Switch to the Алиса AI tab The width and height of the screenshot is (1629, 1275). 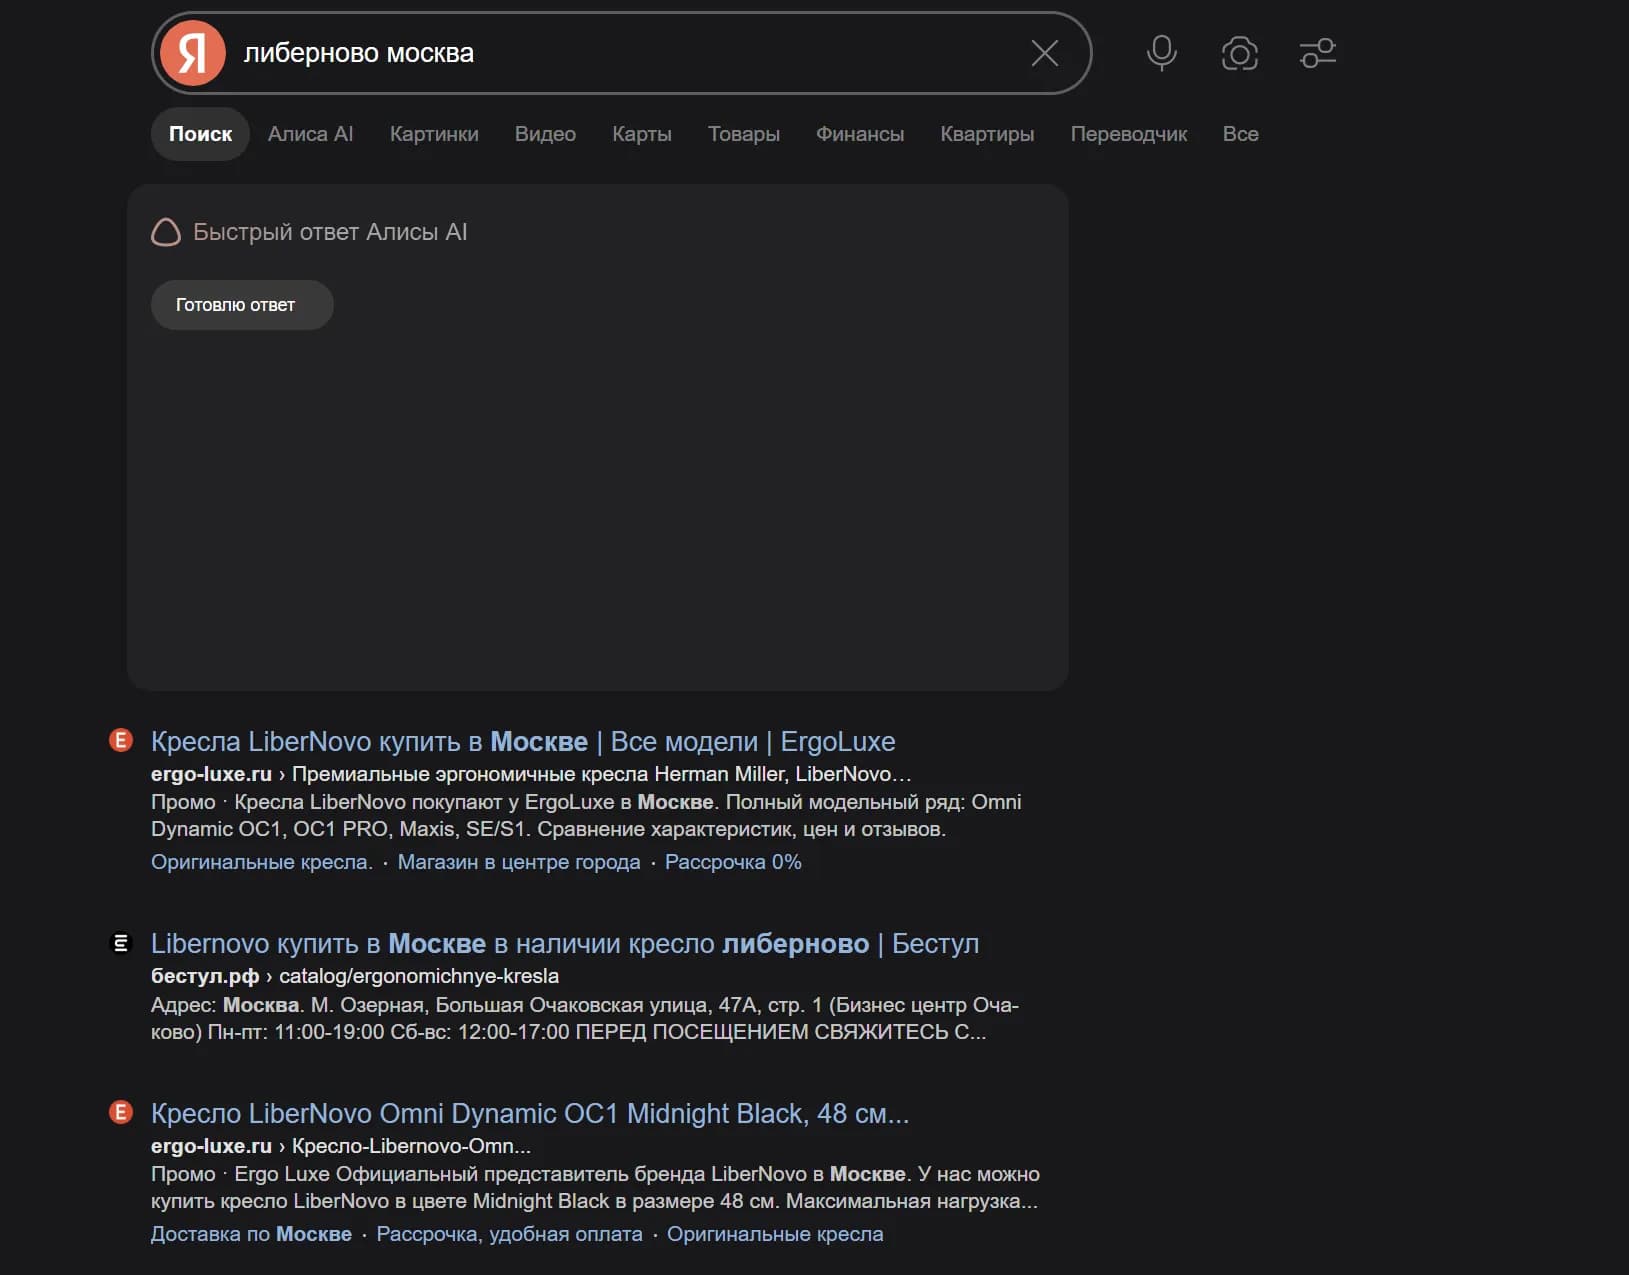310,134
